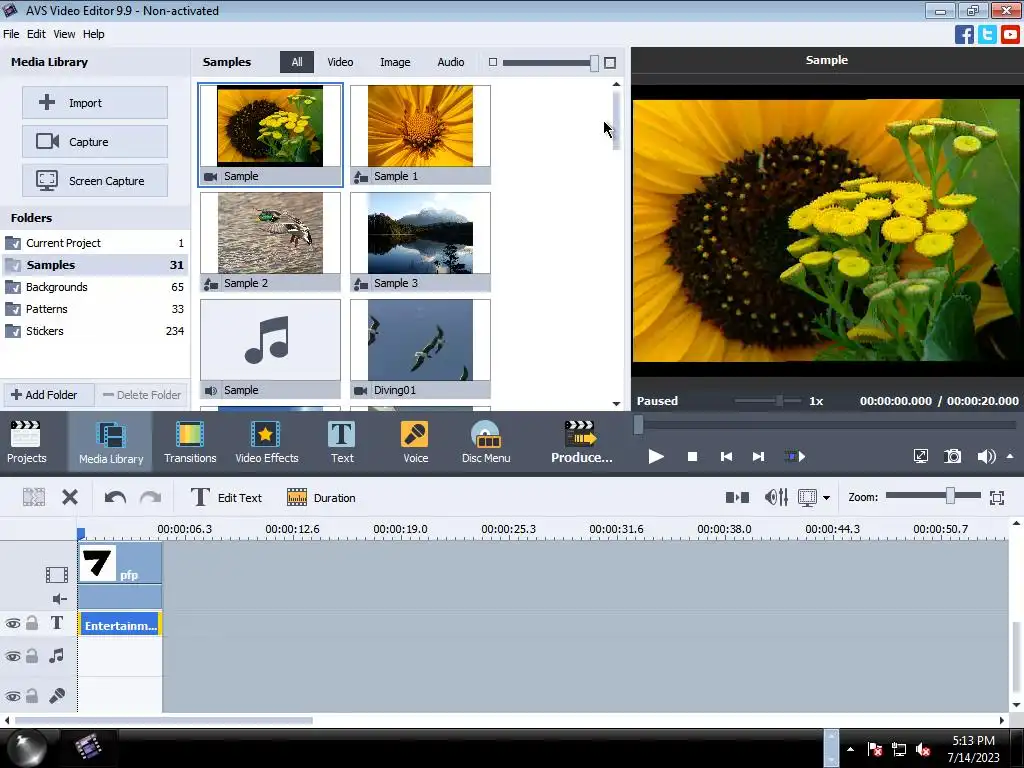The width and height of the screenshot is (1024, 768).
Task: Open the audio mixer icon
Action: point(776,498)
